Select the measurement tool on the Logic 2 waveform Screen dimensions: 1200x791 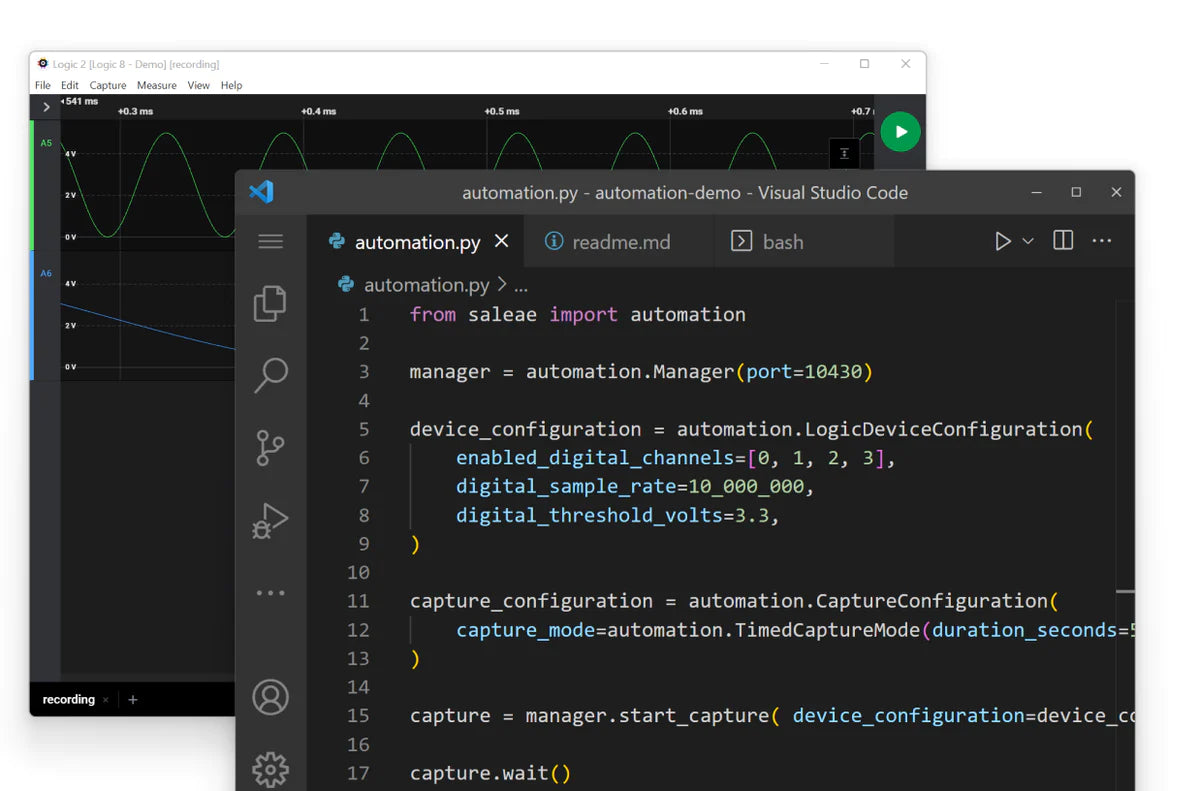[844, 153]
